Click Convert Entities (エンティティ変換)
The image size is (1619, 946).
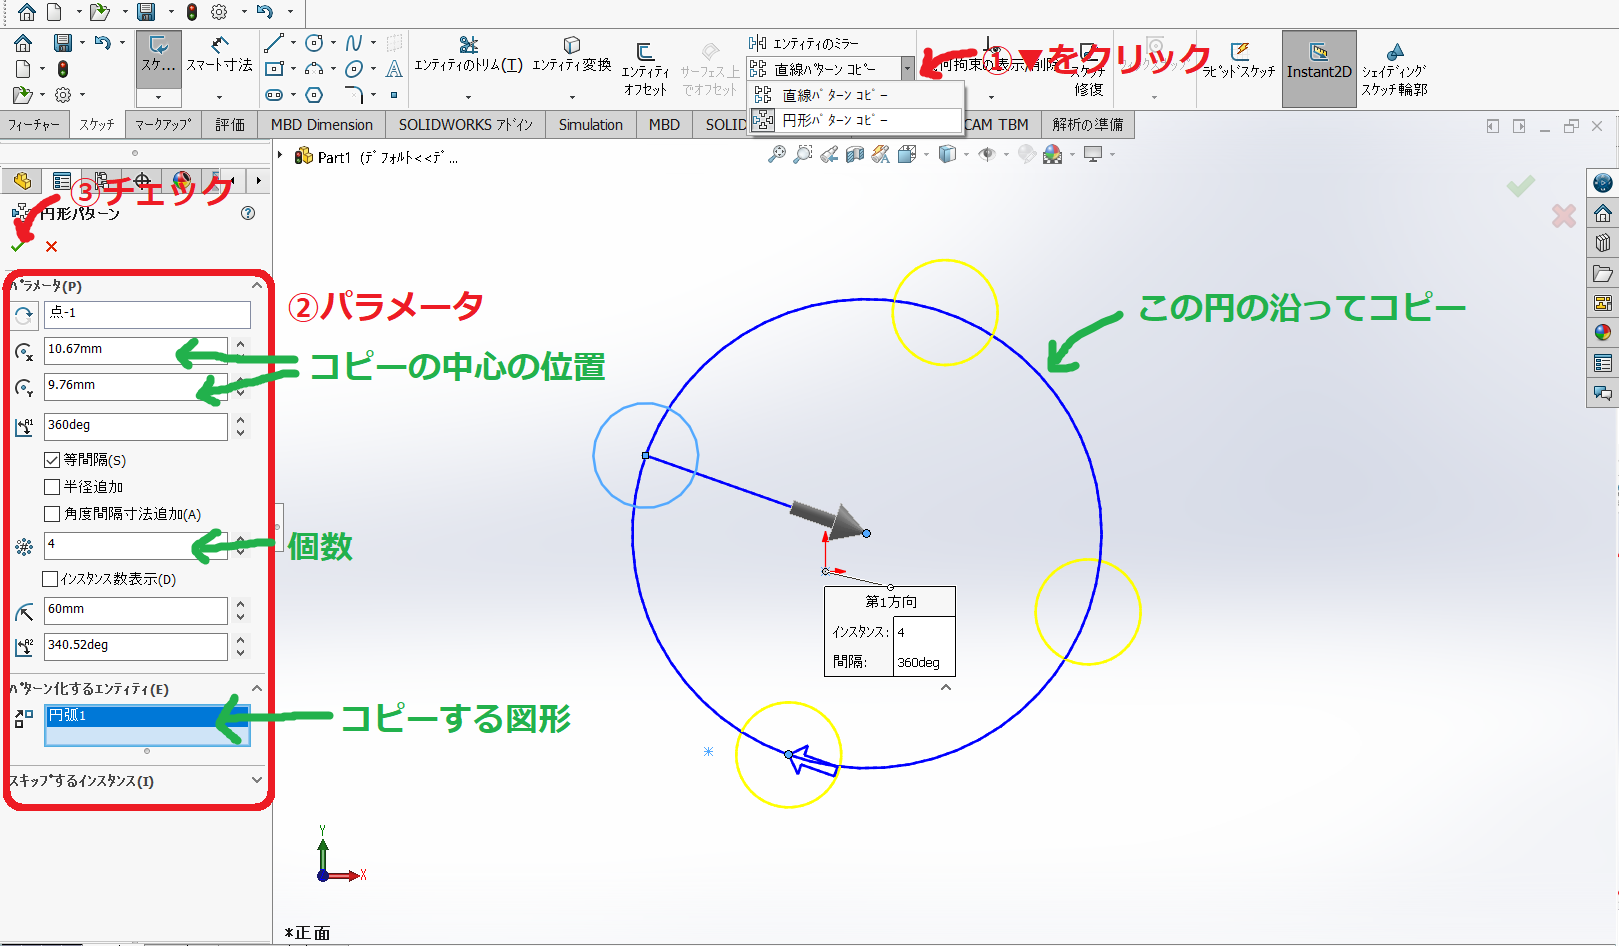[571, 55]
